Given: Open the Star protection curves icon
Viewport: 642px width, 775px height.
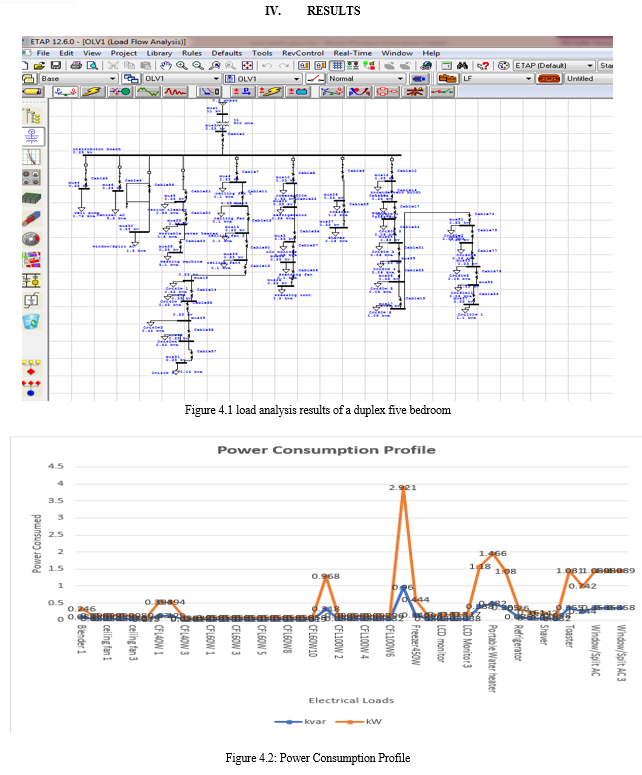Looking at the screenshot, I should coord(32,157).
